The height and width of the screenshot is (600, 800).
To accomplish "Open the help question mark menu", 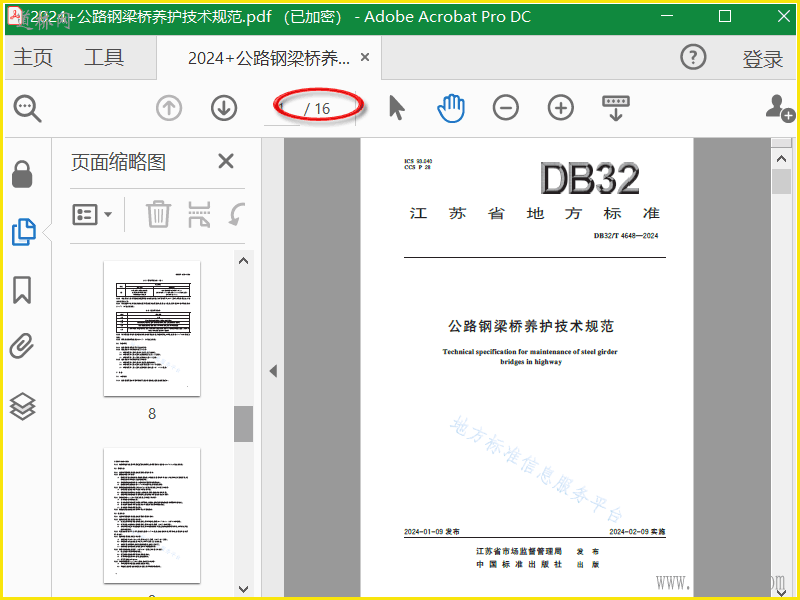I will coord(693,57).
